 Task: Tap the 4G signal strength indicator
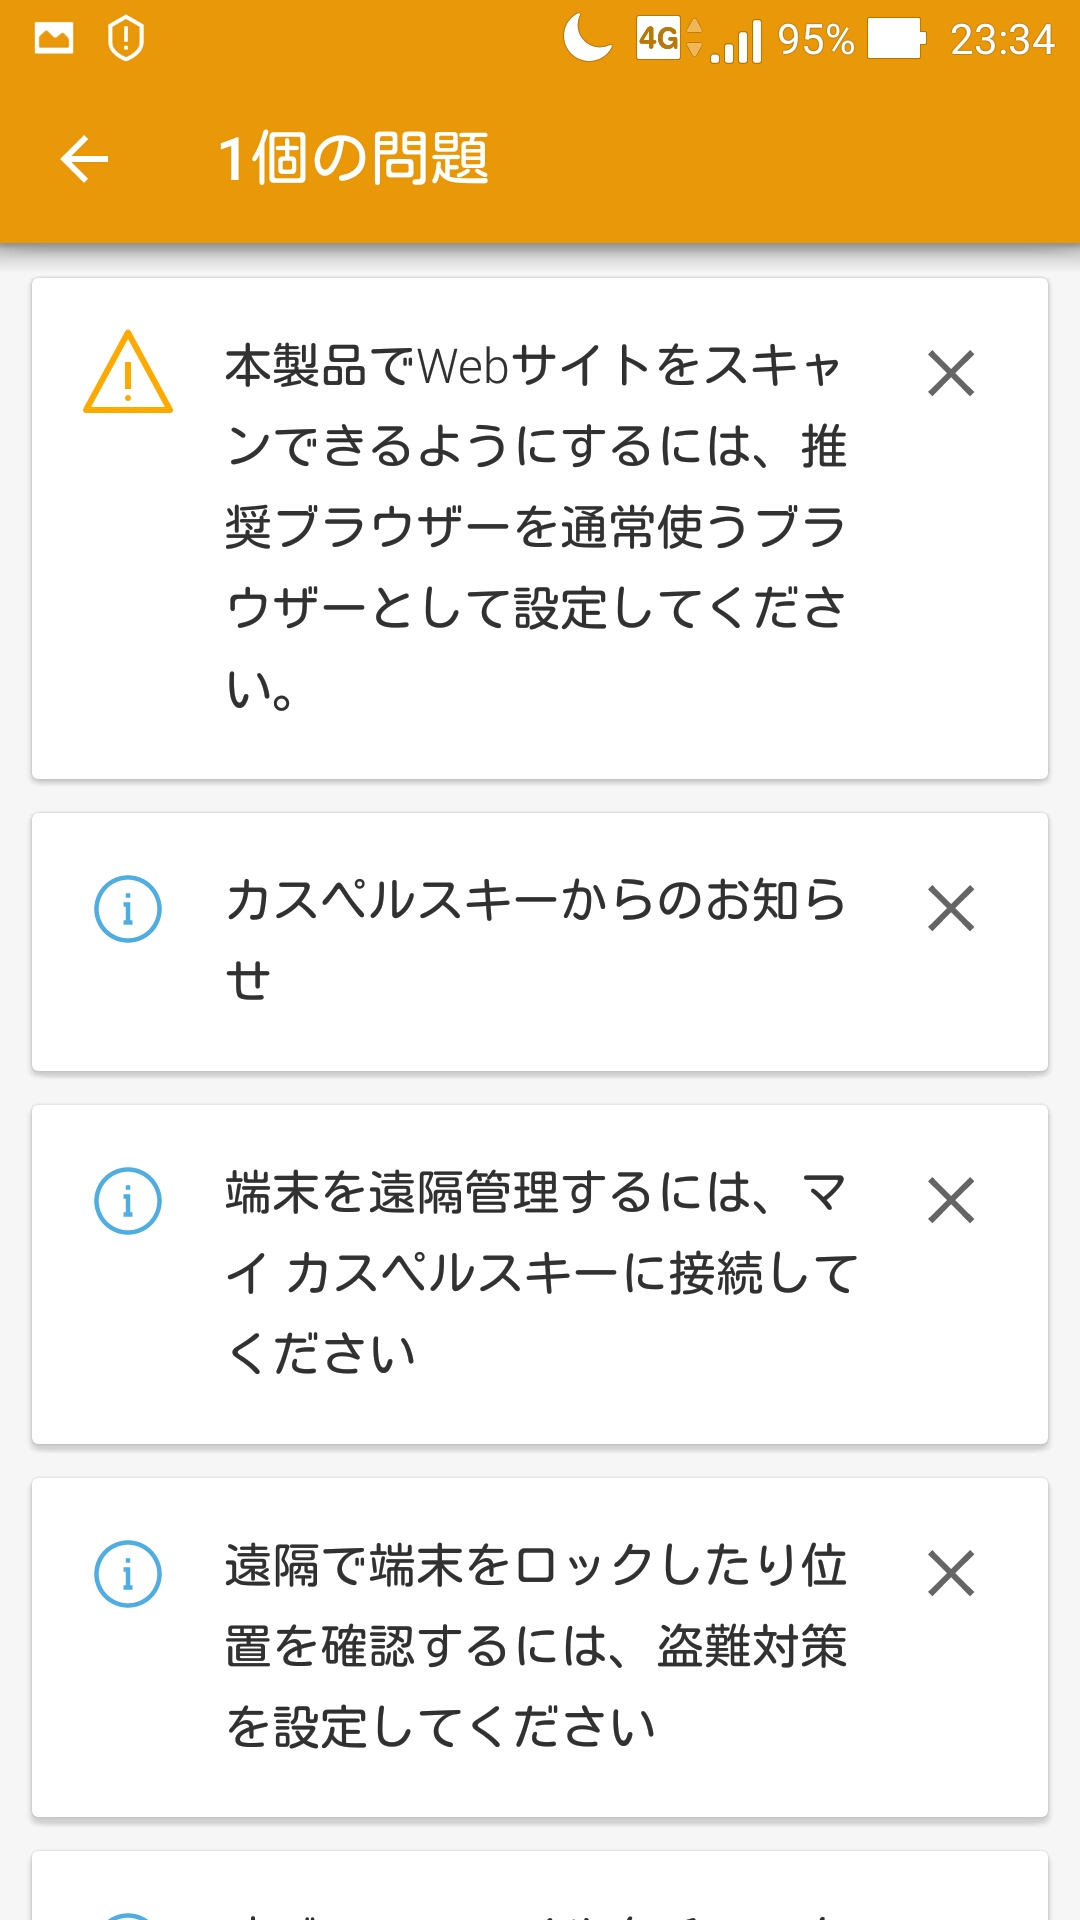[x=700, y=40]
